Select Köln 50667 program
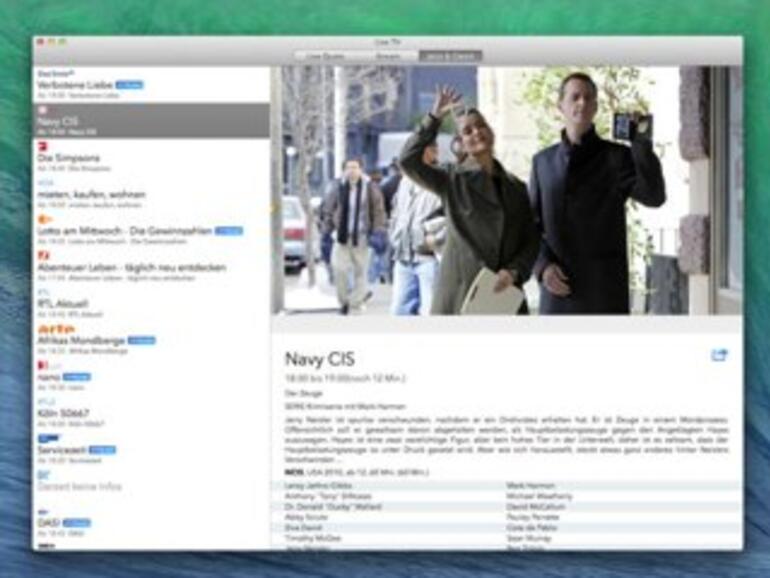This screenshot has width=770, height=578. [x=151, y=413]
